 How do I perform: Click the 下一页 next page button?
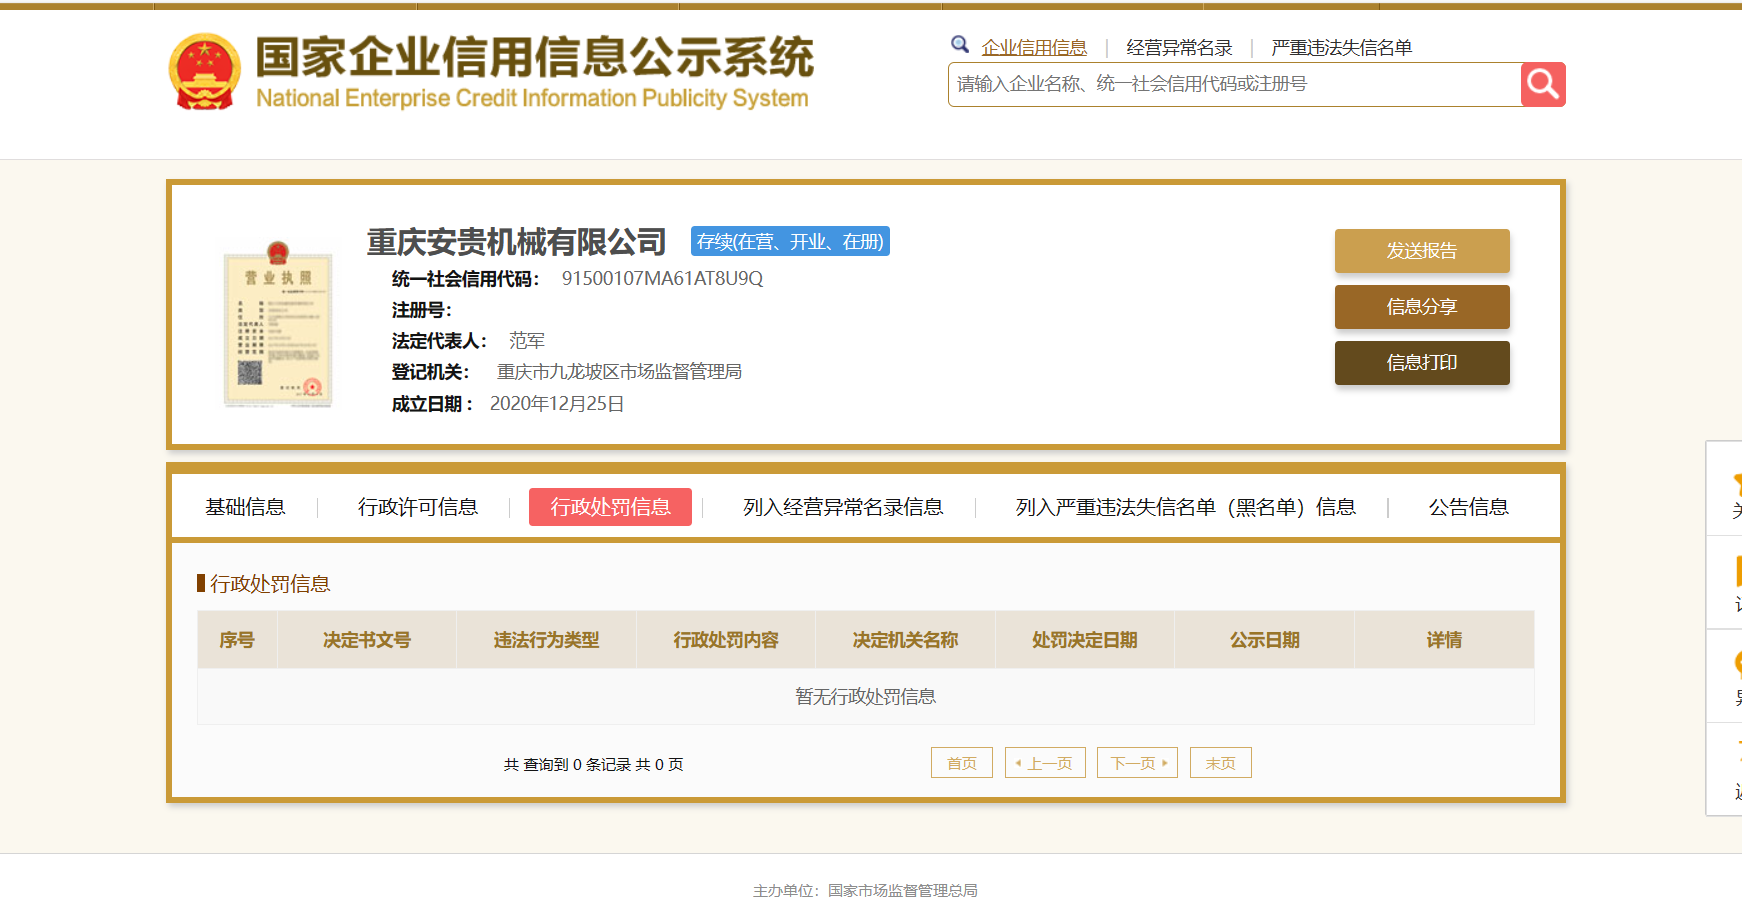pos(1137,763)
